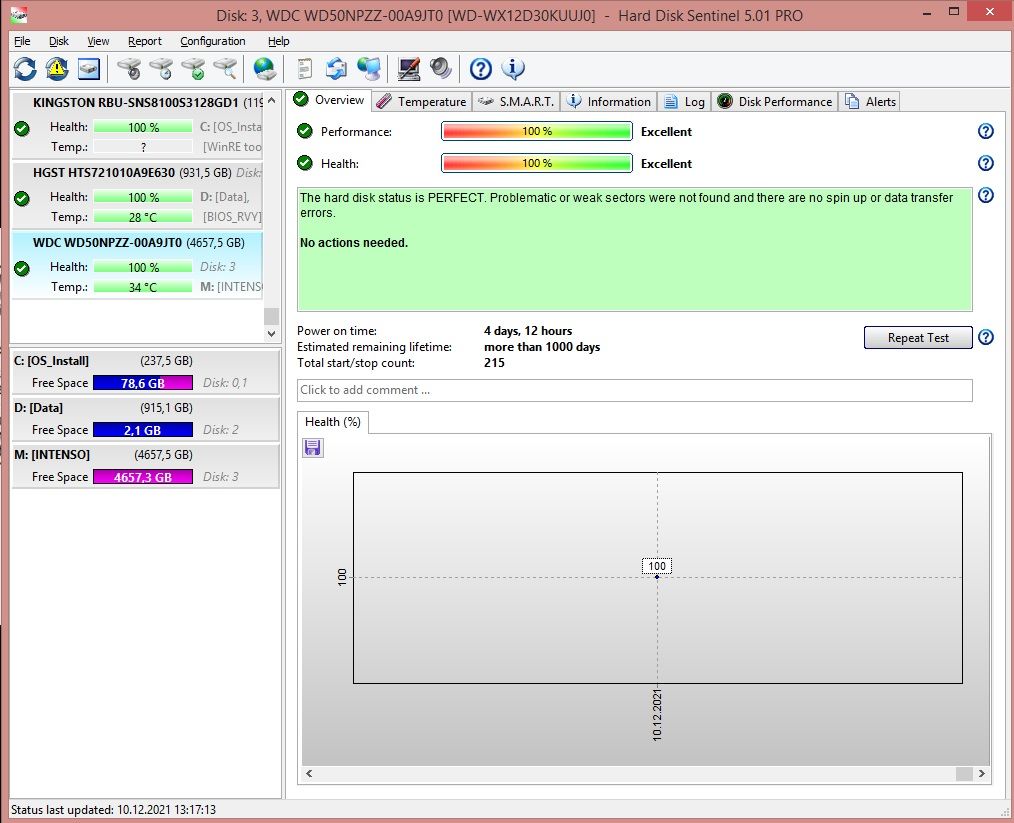Click the blue info bubble toolbar icon
This screenshot has width=1014, height=823.
tap(513, 69)
